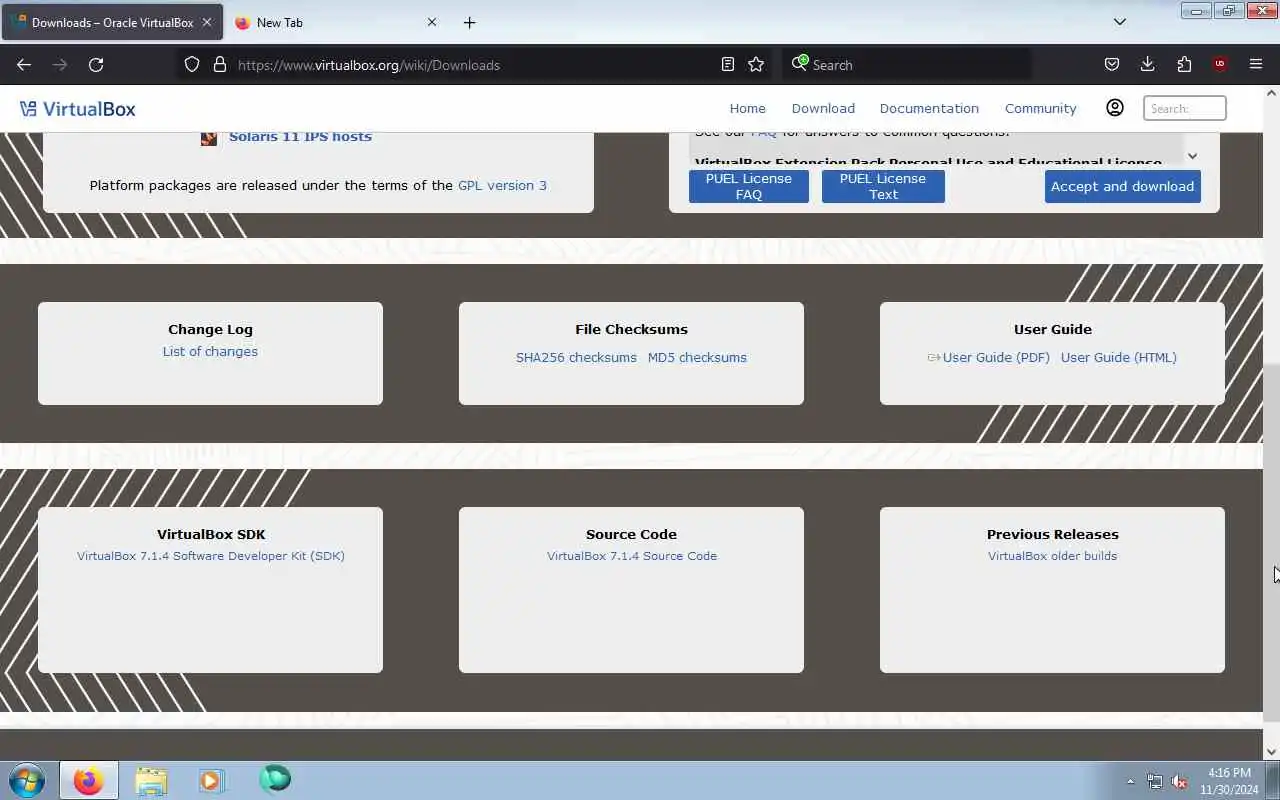
Task: Click the uBlock Origin extension icon
Action: click(1219, 64)
